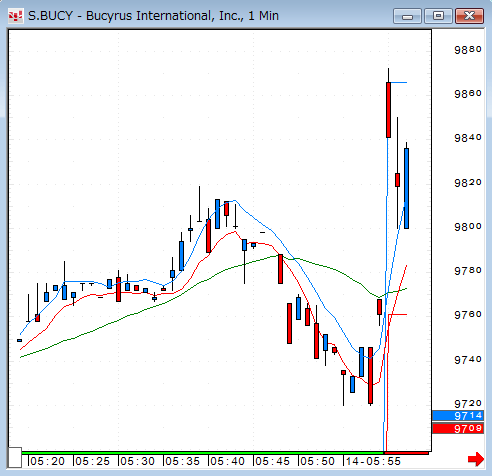Click the 9740 price axis label
The height and width of the screenshot is (476, 492).
pyautogui.click(x=468, y=359)
